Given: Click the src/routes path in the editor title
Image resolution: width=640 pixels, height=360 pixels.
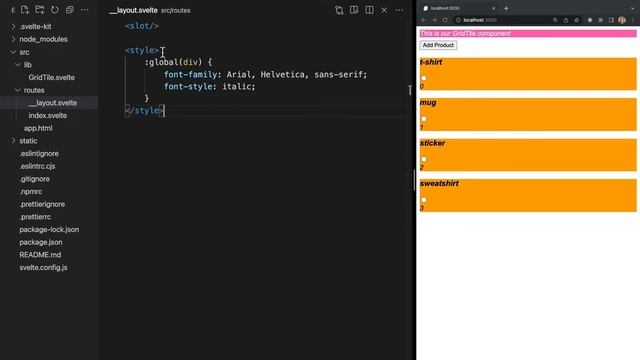Looking at the screenshot, I should pyautogui.click(x=176, y=11).
